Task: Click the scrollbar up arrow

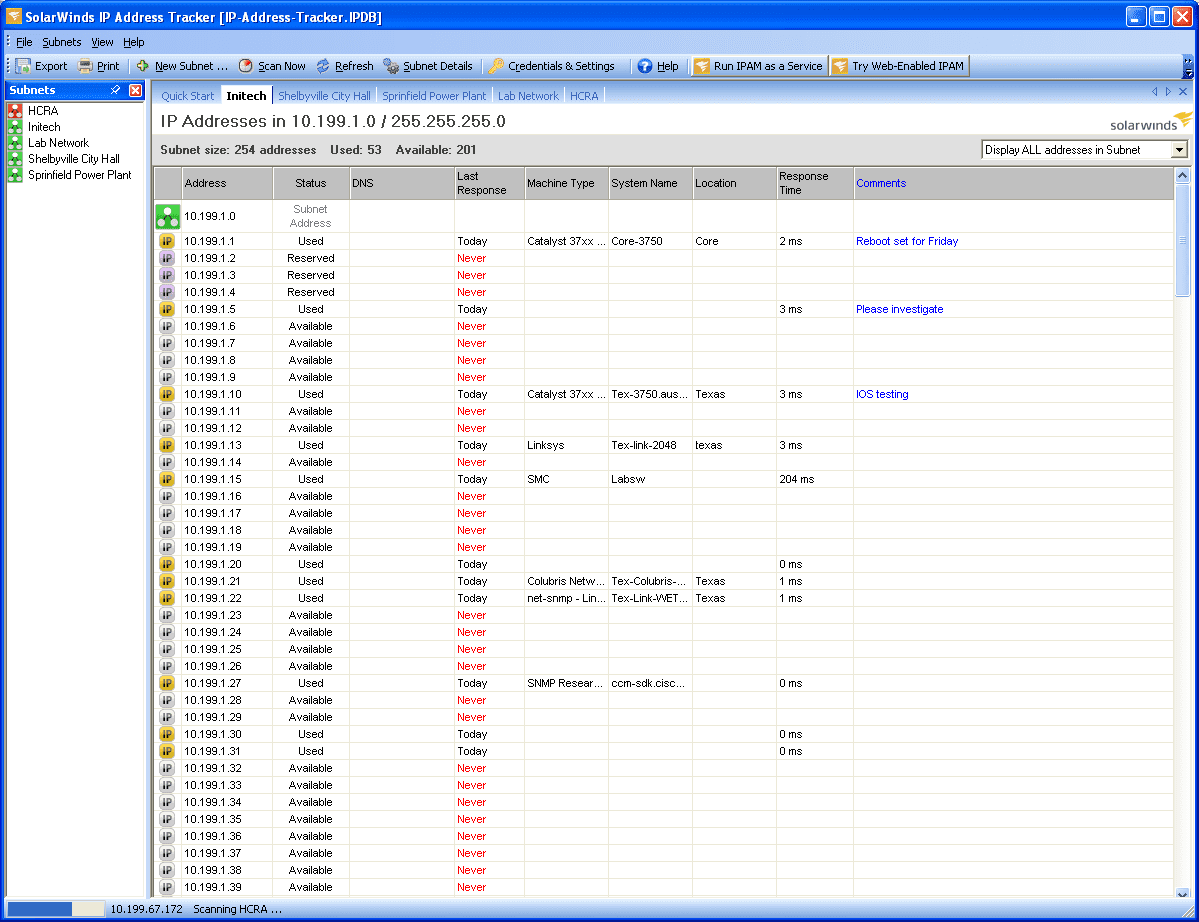Action: click(1182, 175)
